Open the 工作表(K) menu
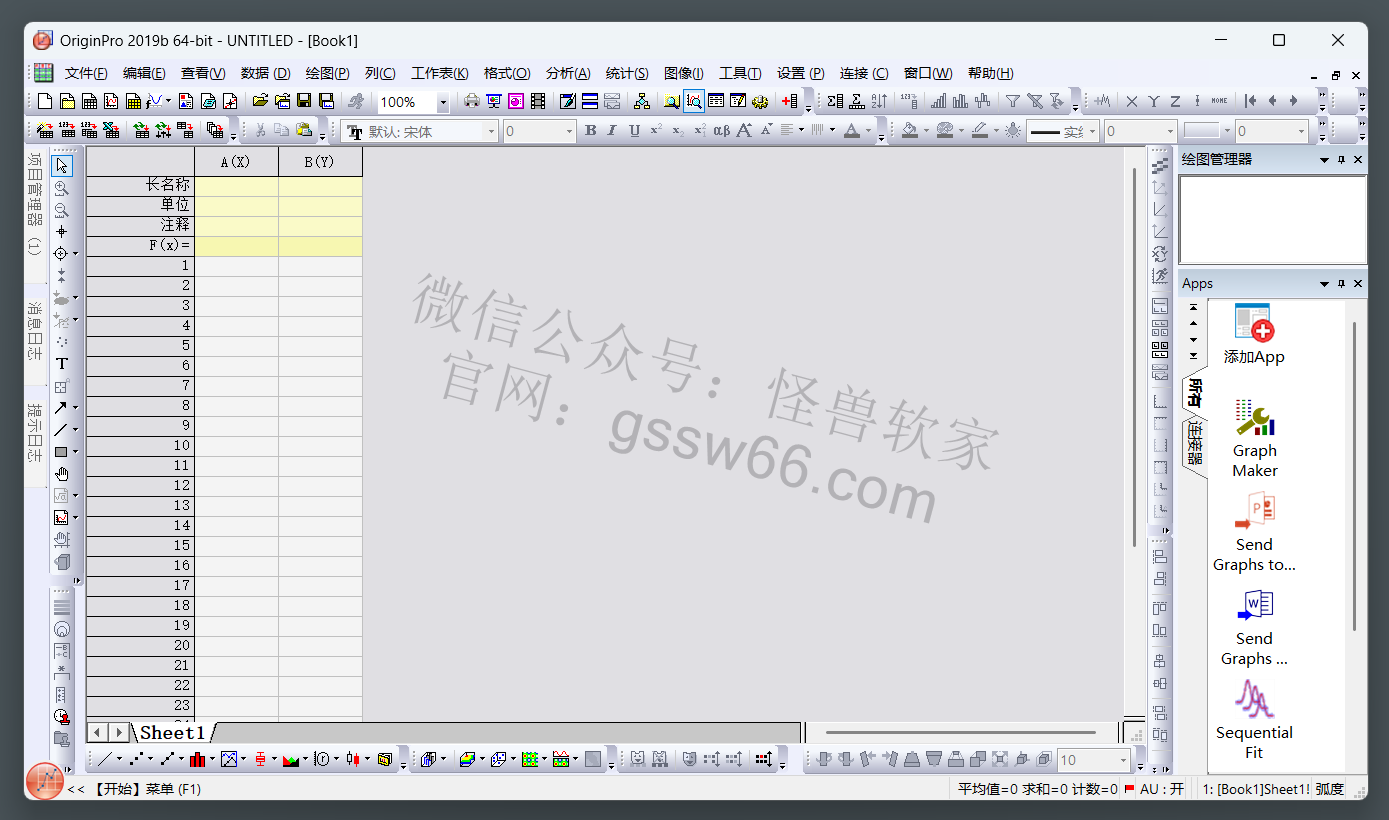This screenshot has height=820, width=1389. (440, 73)
